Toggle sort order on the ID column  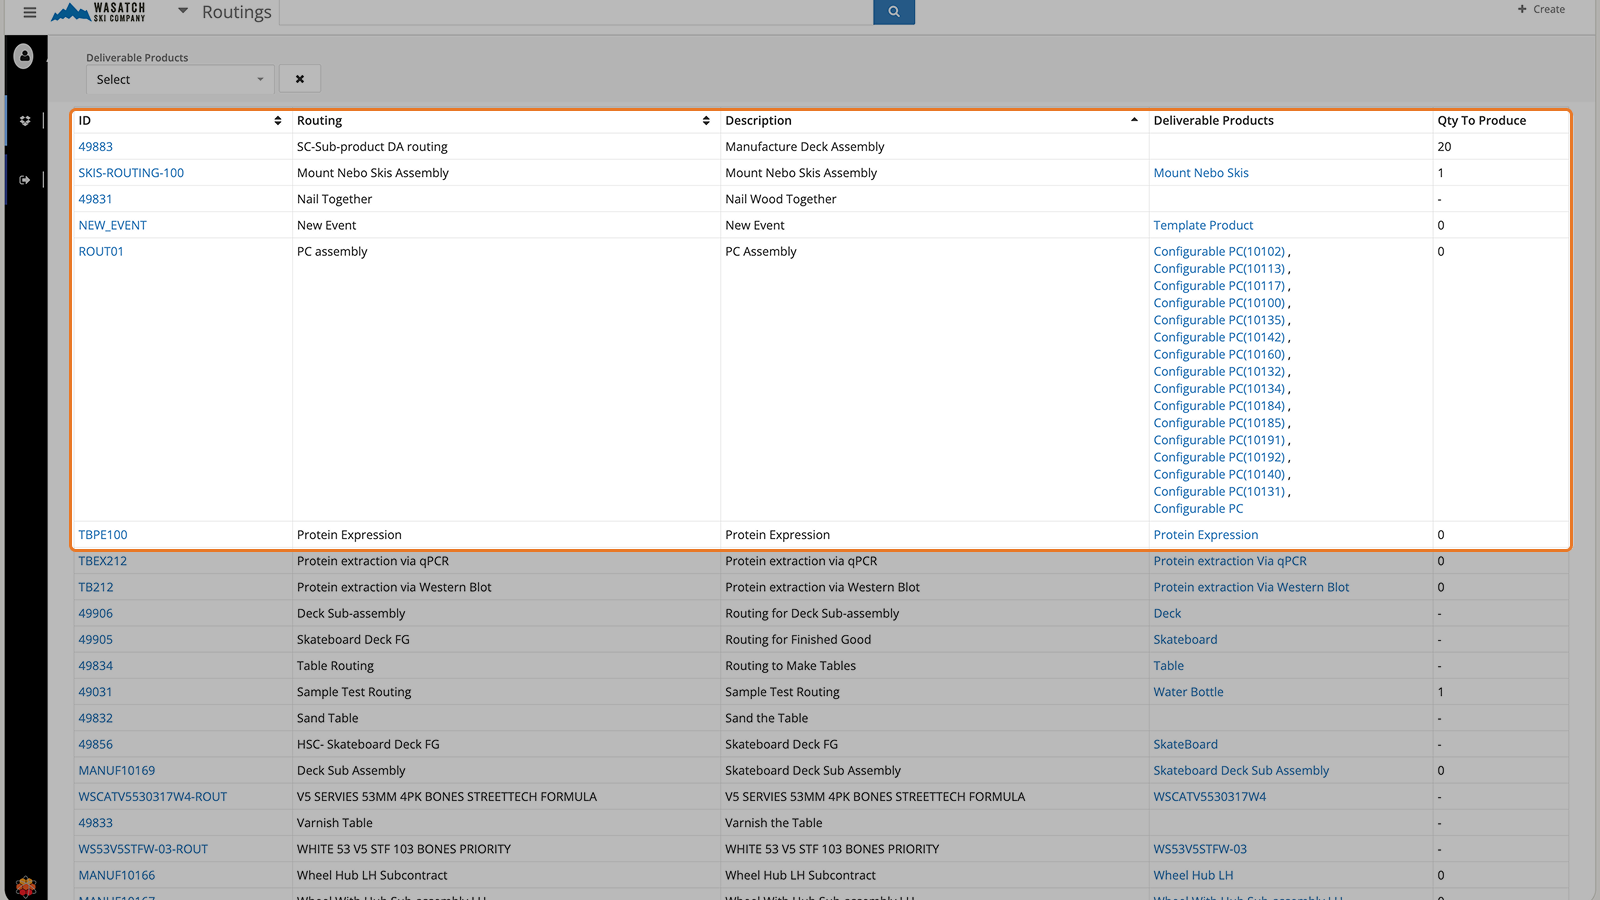[x=277, y=120]
